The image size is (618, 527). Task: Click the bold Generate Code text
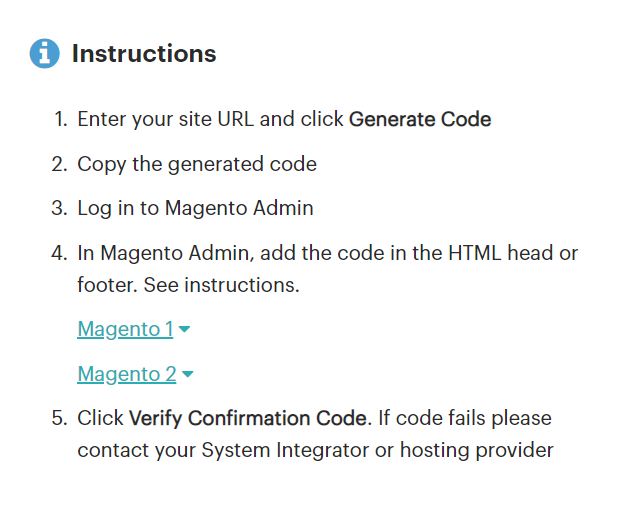pyautogui.click(x=420, y=119)
